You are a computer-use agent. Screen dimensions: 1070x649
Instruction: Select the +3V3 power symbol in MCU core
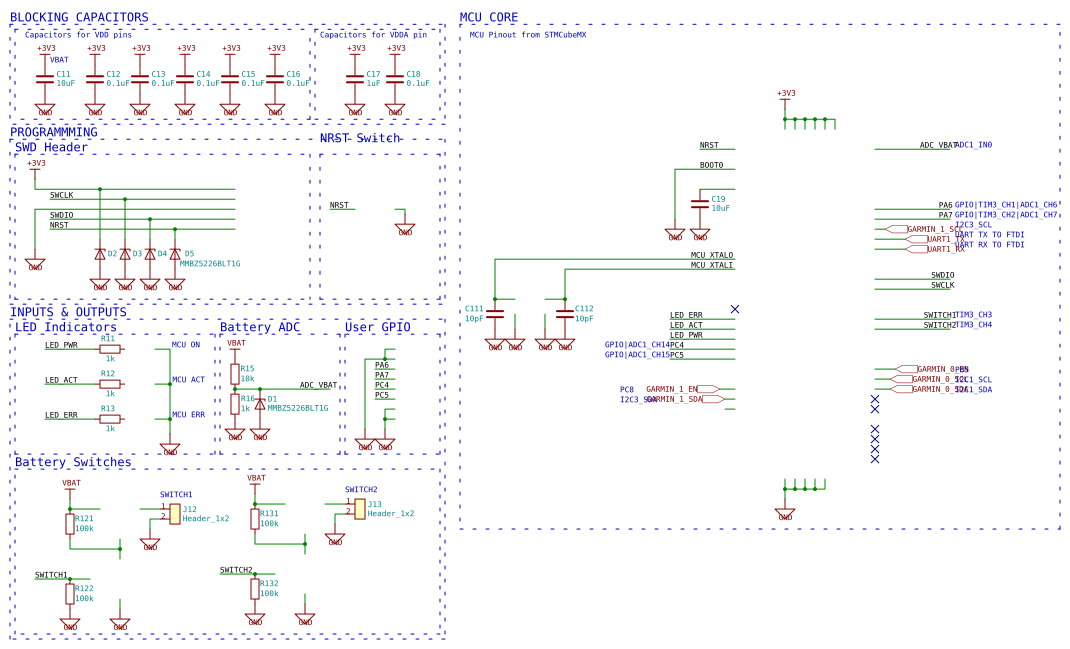(785, 98)
